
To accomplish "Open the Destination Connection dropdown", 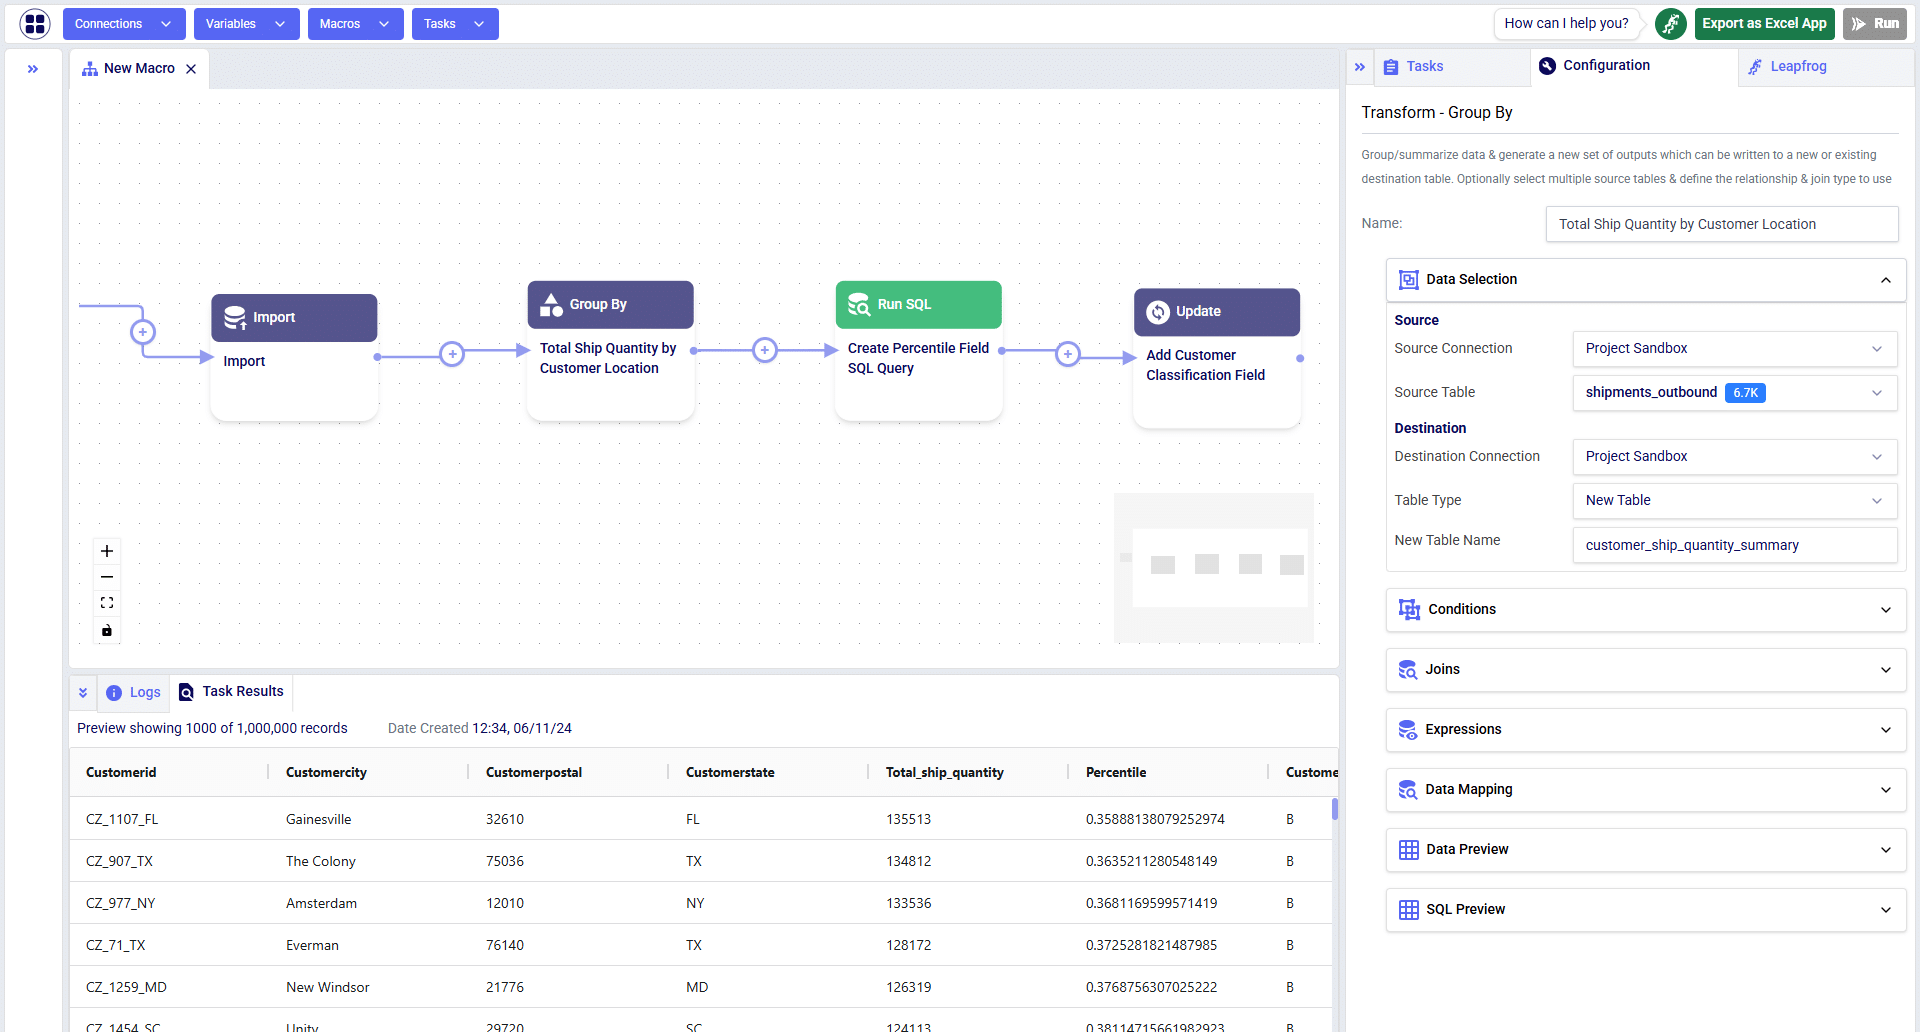I will tap(1735, 456).
